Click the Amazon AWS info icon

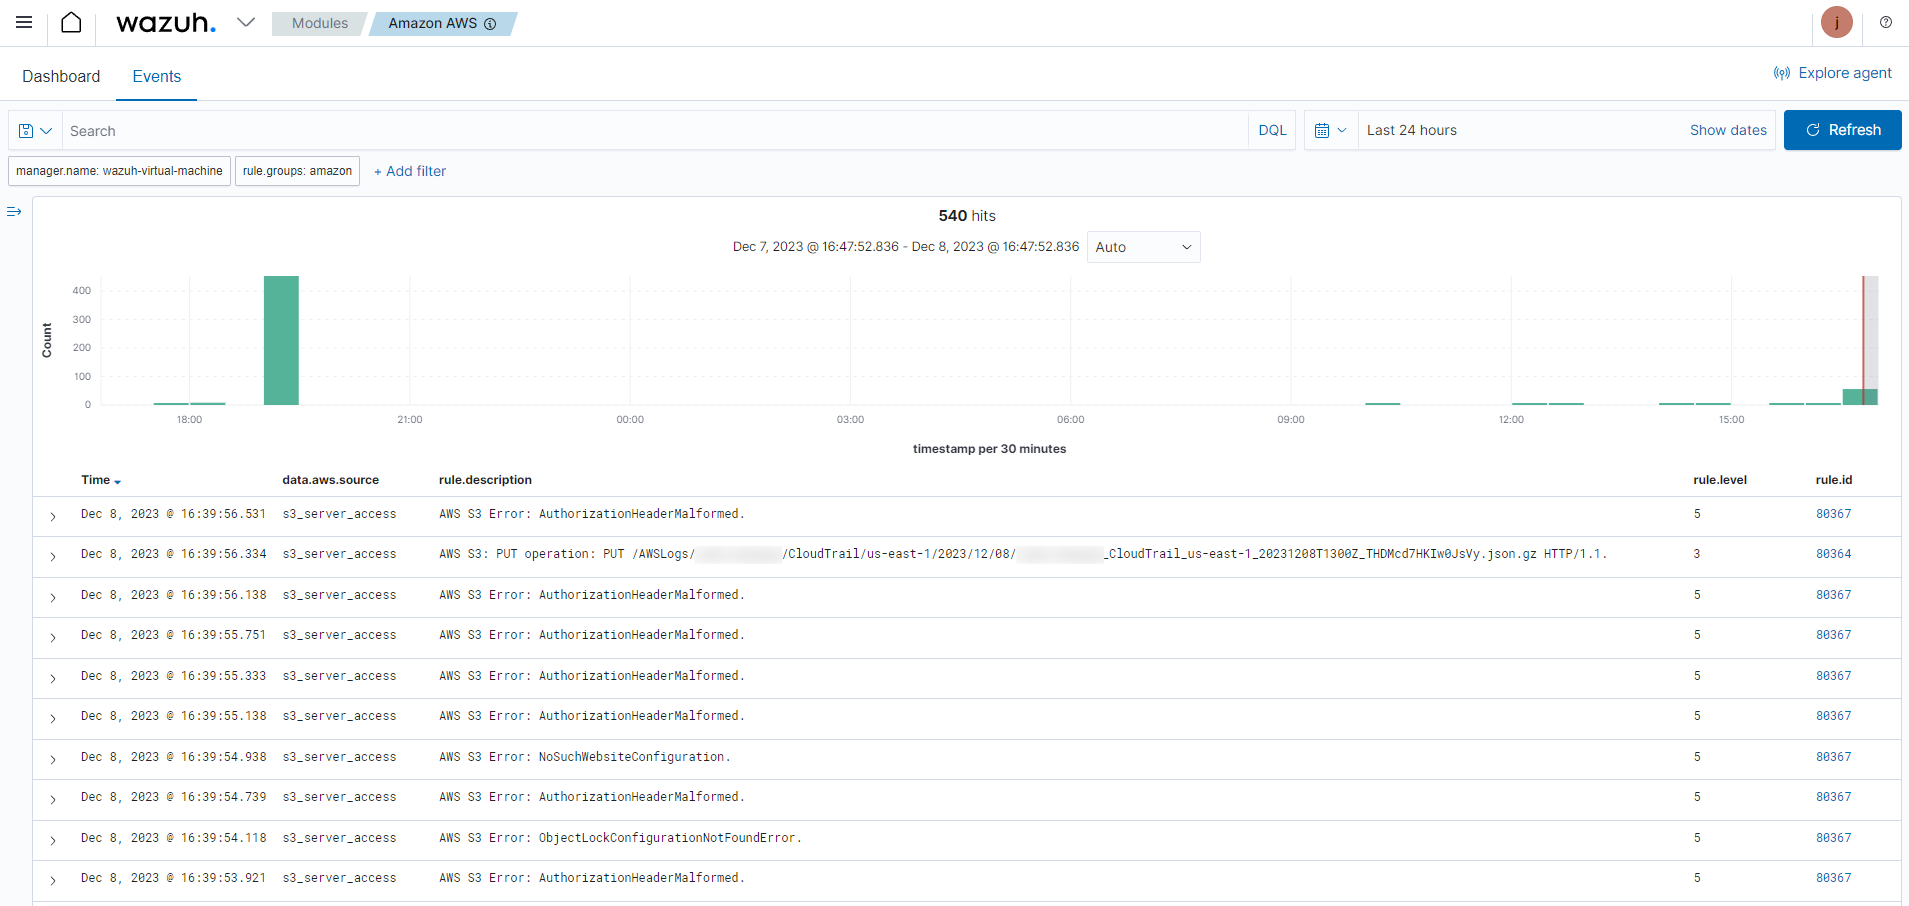click(490, 24)
